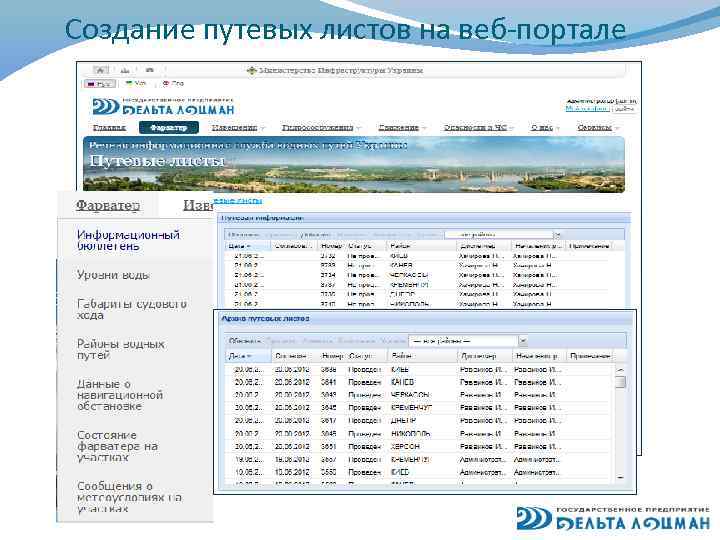Open Состояние фарватера на участках in sidebar
The height and width of the screenshot is (540, 720).
(x=118, y=446)
